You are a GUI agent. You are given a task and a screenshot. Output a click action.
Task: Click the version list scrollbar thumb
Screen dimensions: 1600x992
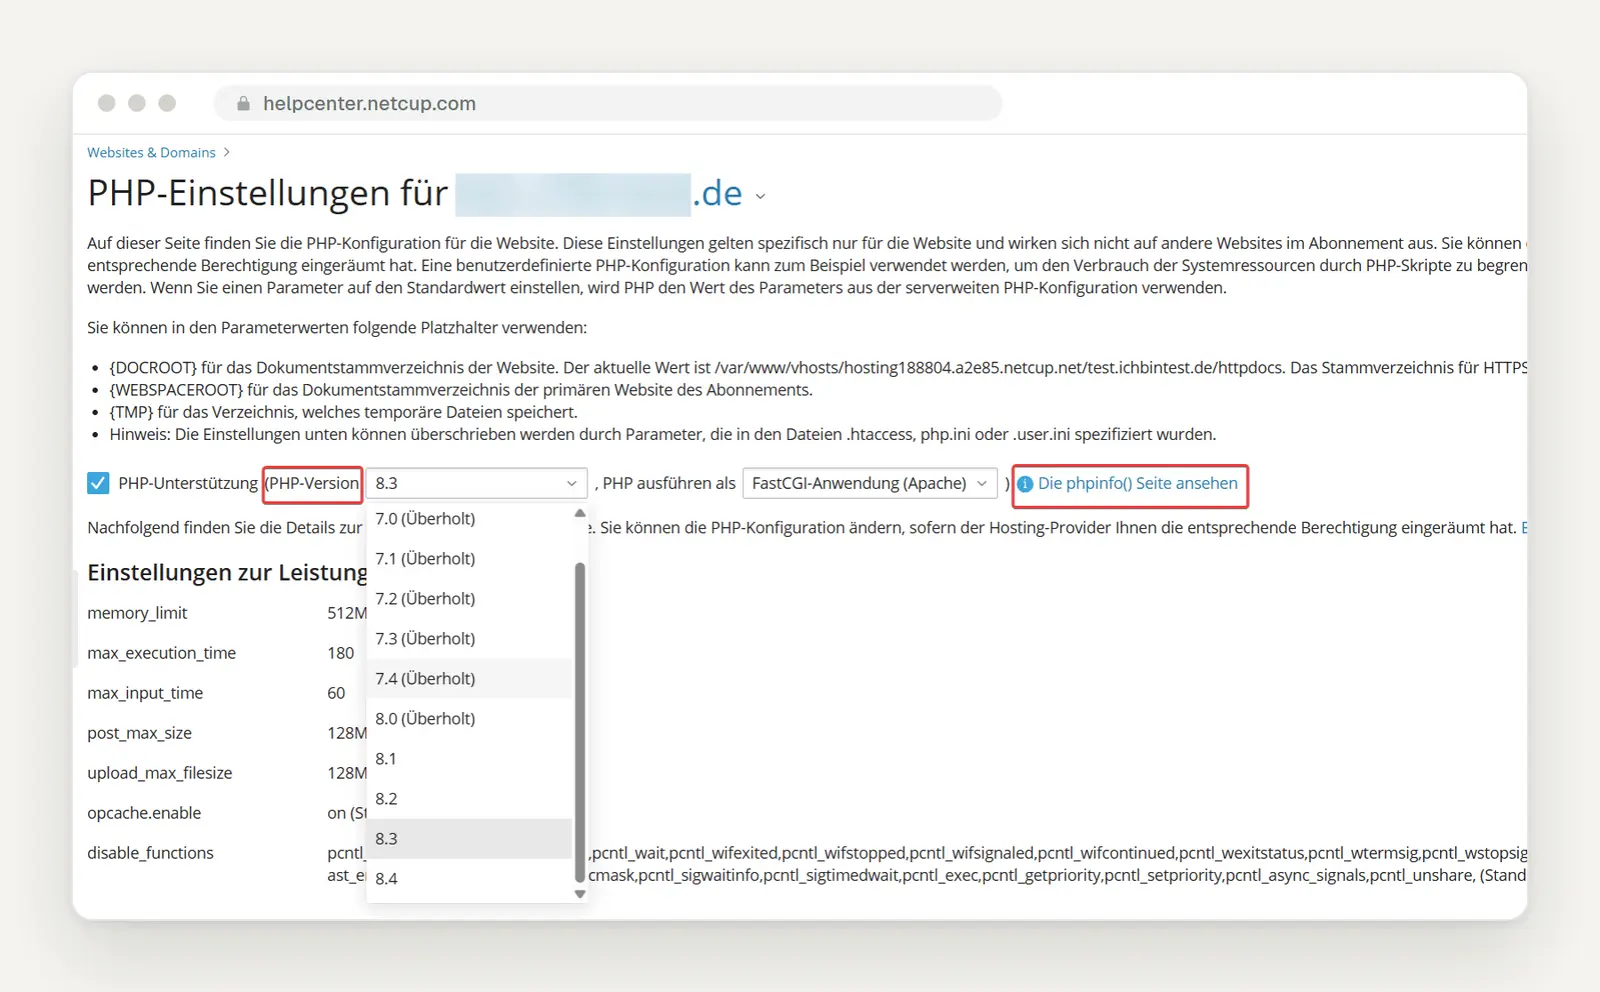(580, 722)
